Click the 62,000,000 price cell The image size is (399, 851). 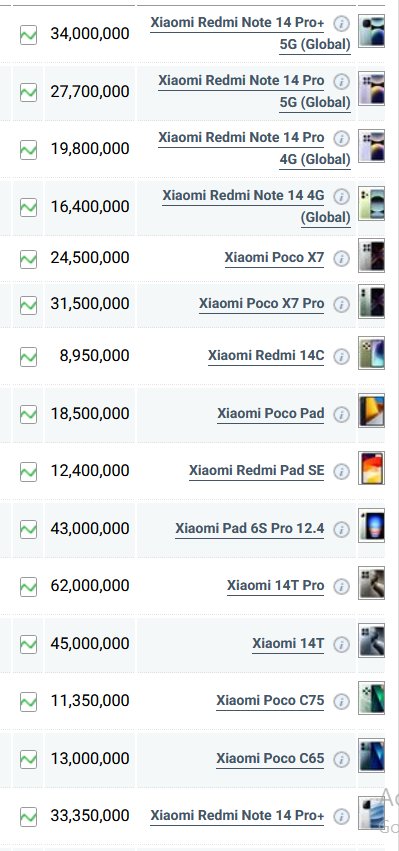90,586
